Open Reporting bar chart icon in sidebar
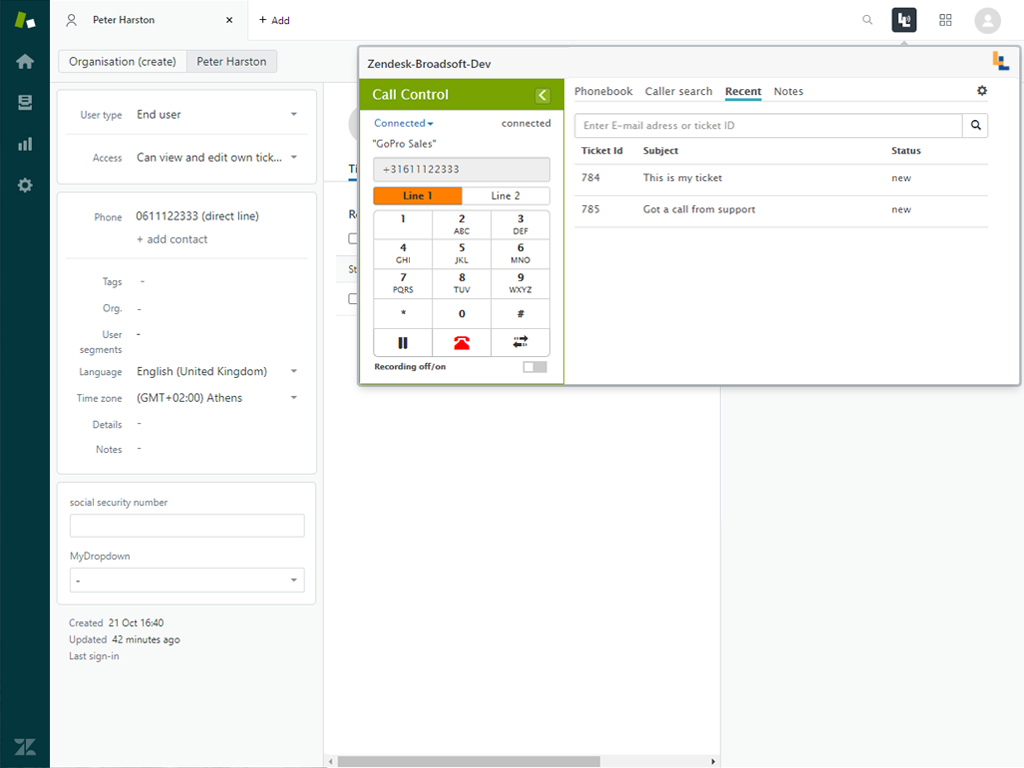 [x=25, y=144]
